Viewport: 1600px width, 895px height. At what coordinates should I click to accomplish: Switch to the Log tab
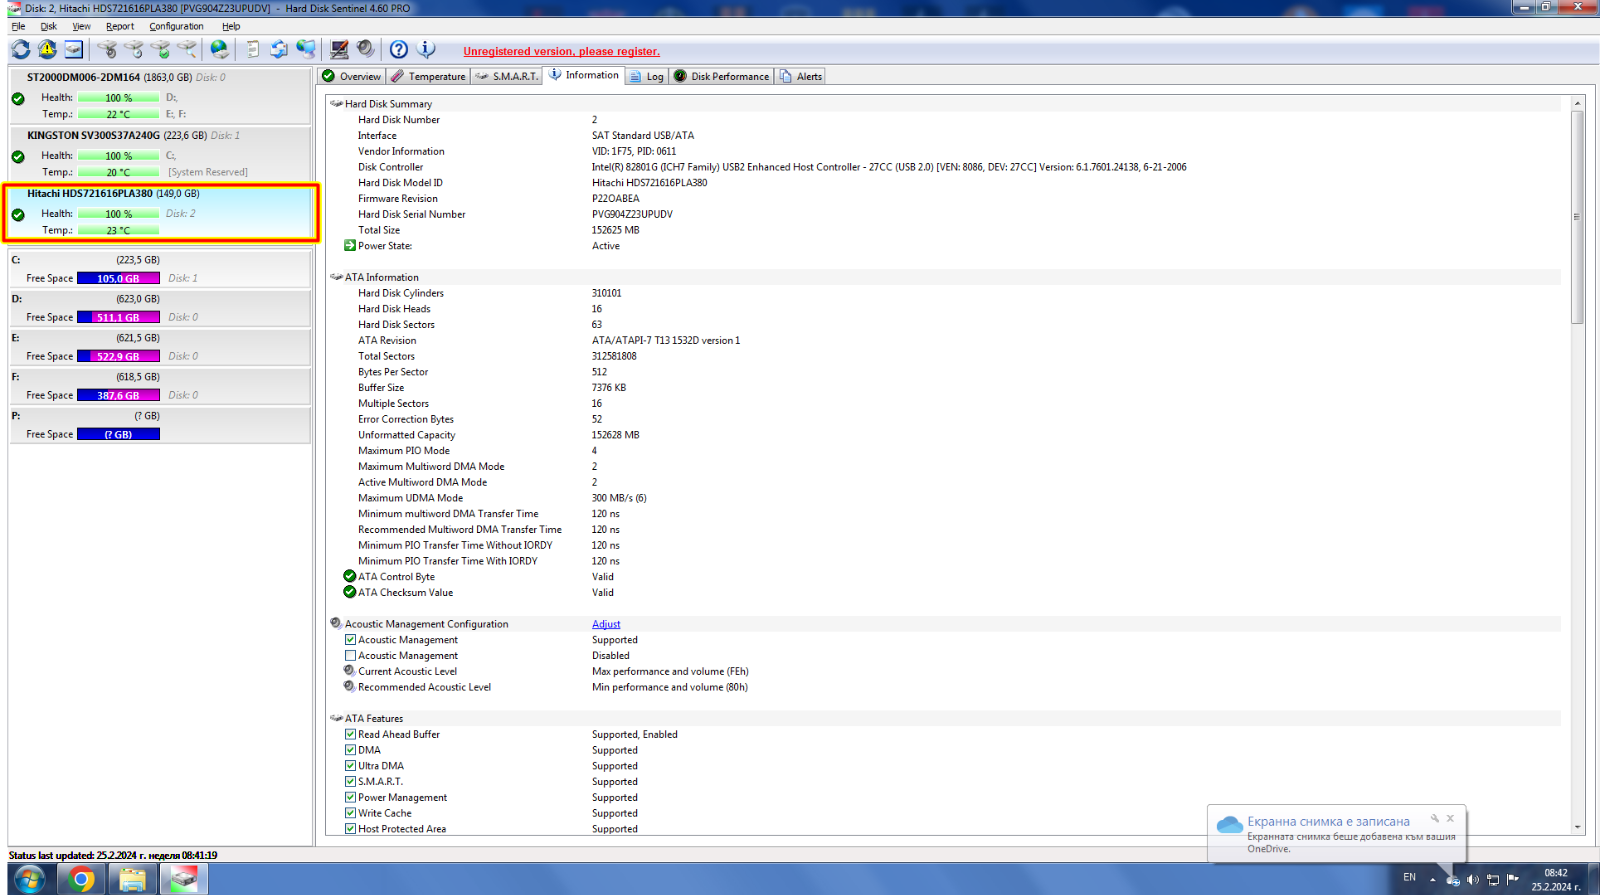[x=647, y=76]
